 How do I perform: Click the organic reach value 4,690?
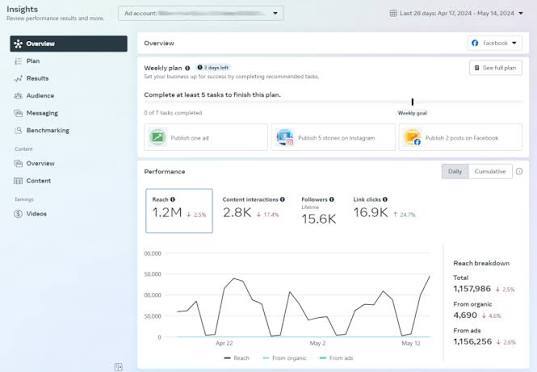[465, 315]
